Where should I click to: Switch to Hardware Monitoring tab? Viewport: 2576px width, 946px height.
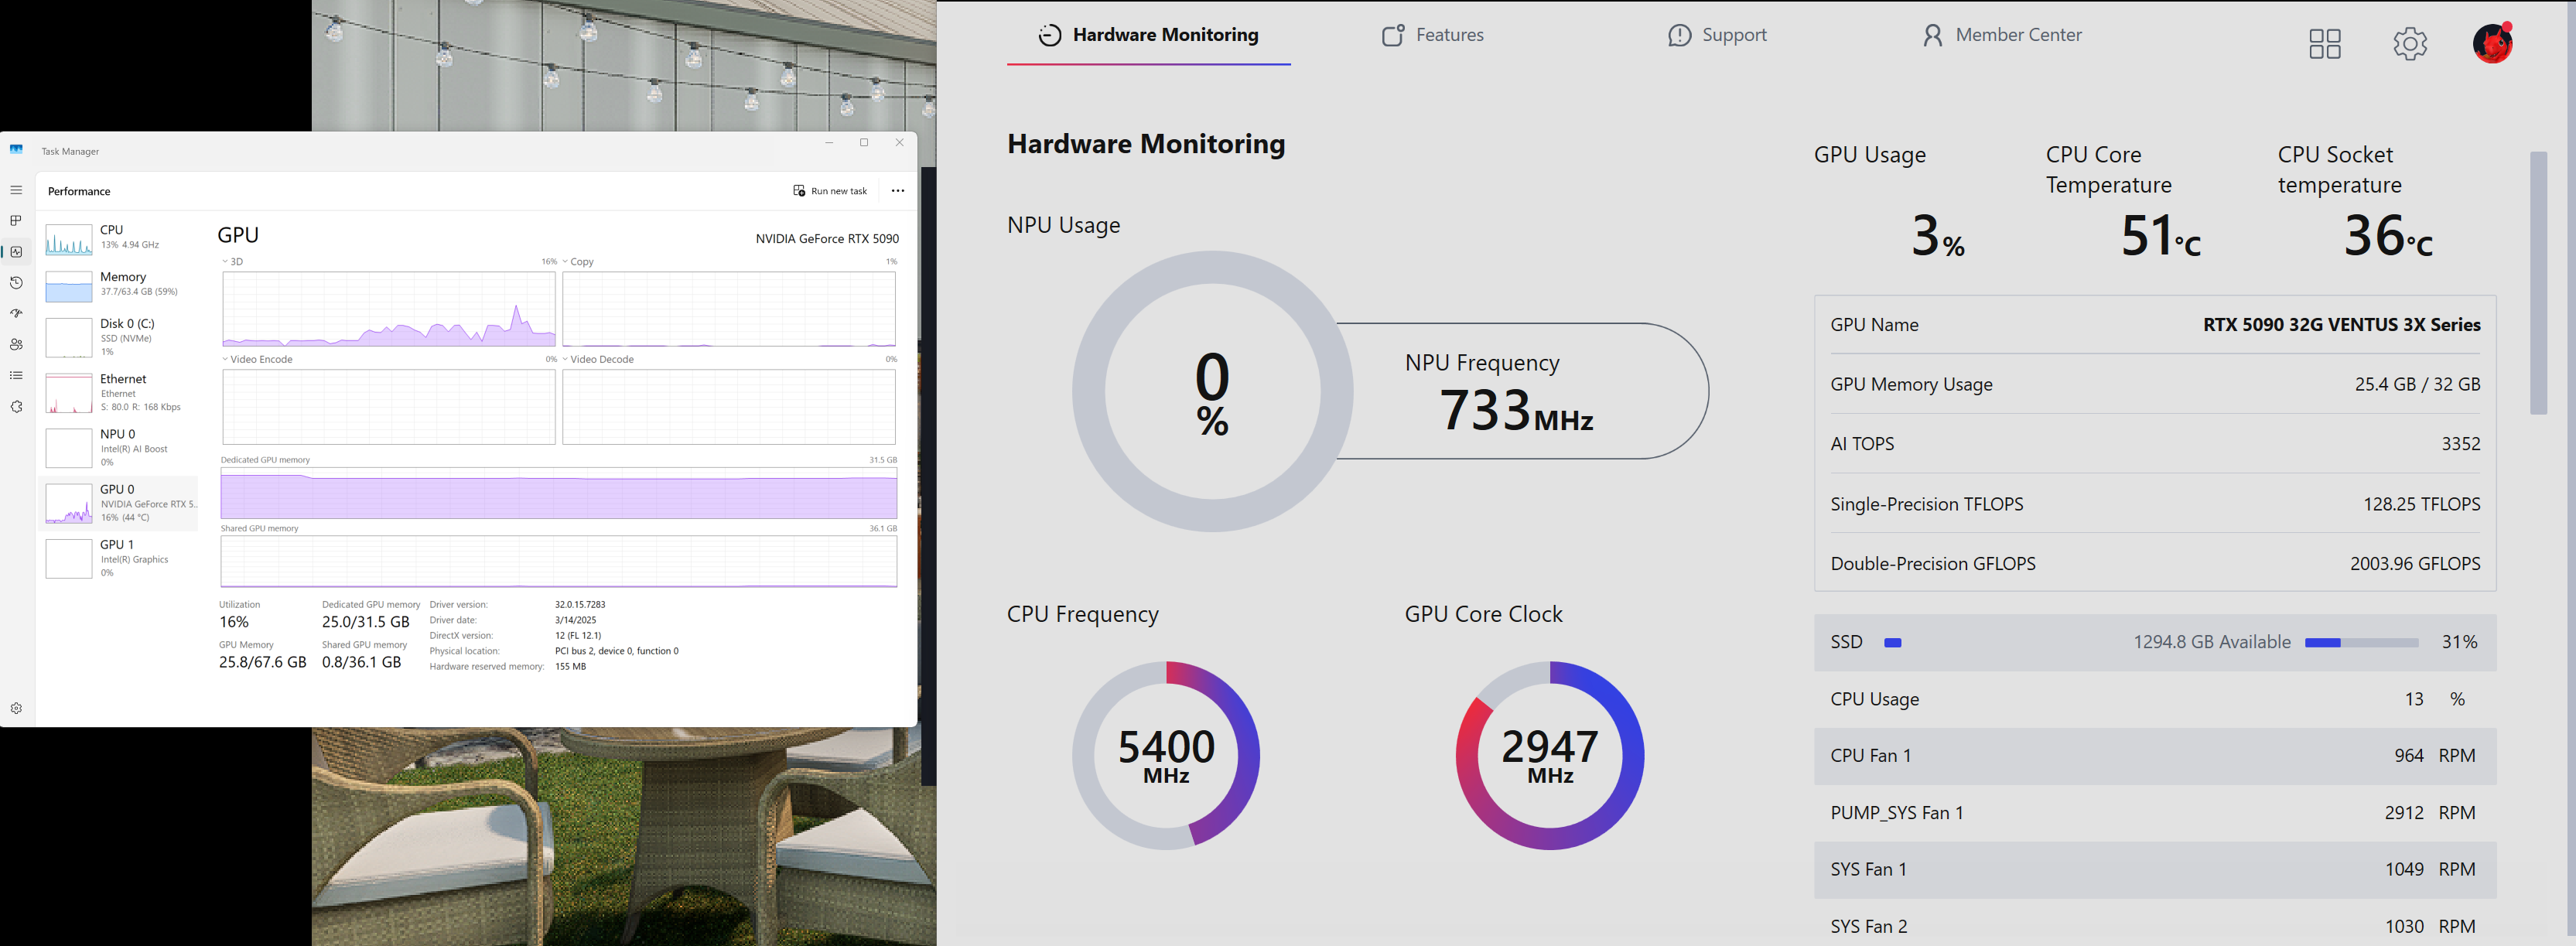click(x=1148, y=35)
